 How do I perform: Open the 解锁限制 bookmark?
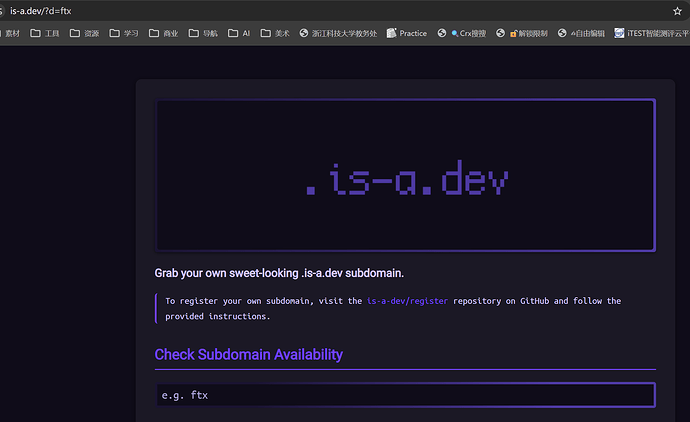tap(522, 33)
